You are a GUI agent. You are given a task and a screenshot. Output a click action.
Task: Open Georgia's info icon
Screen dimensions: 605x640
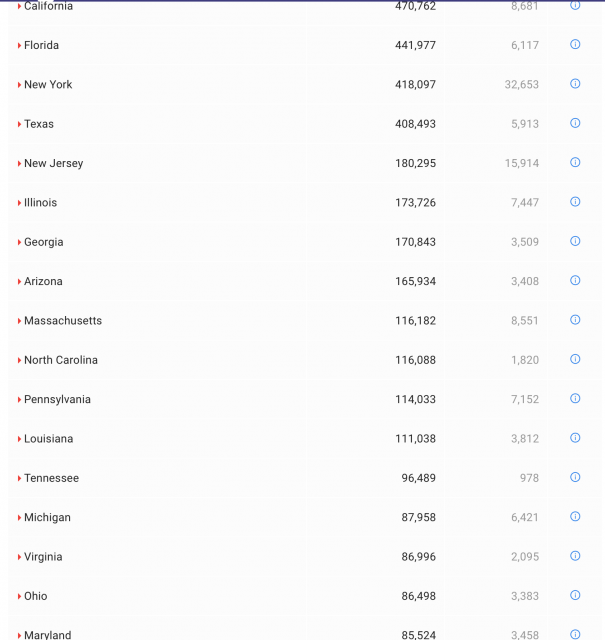[x=575, y=241]
